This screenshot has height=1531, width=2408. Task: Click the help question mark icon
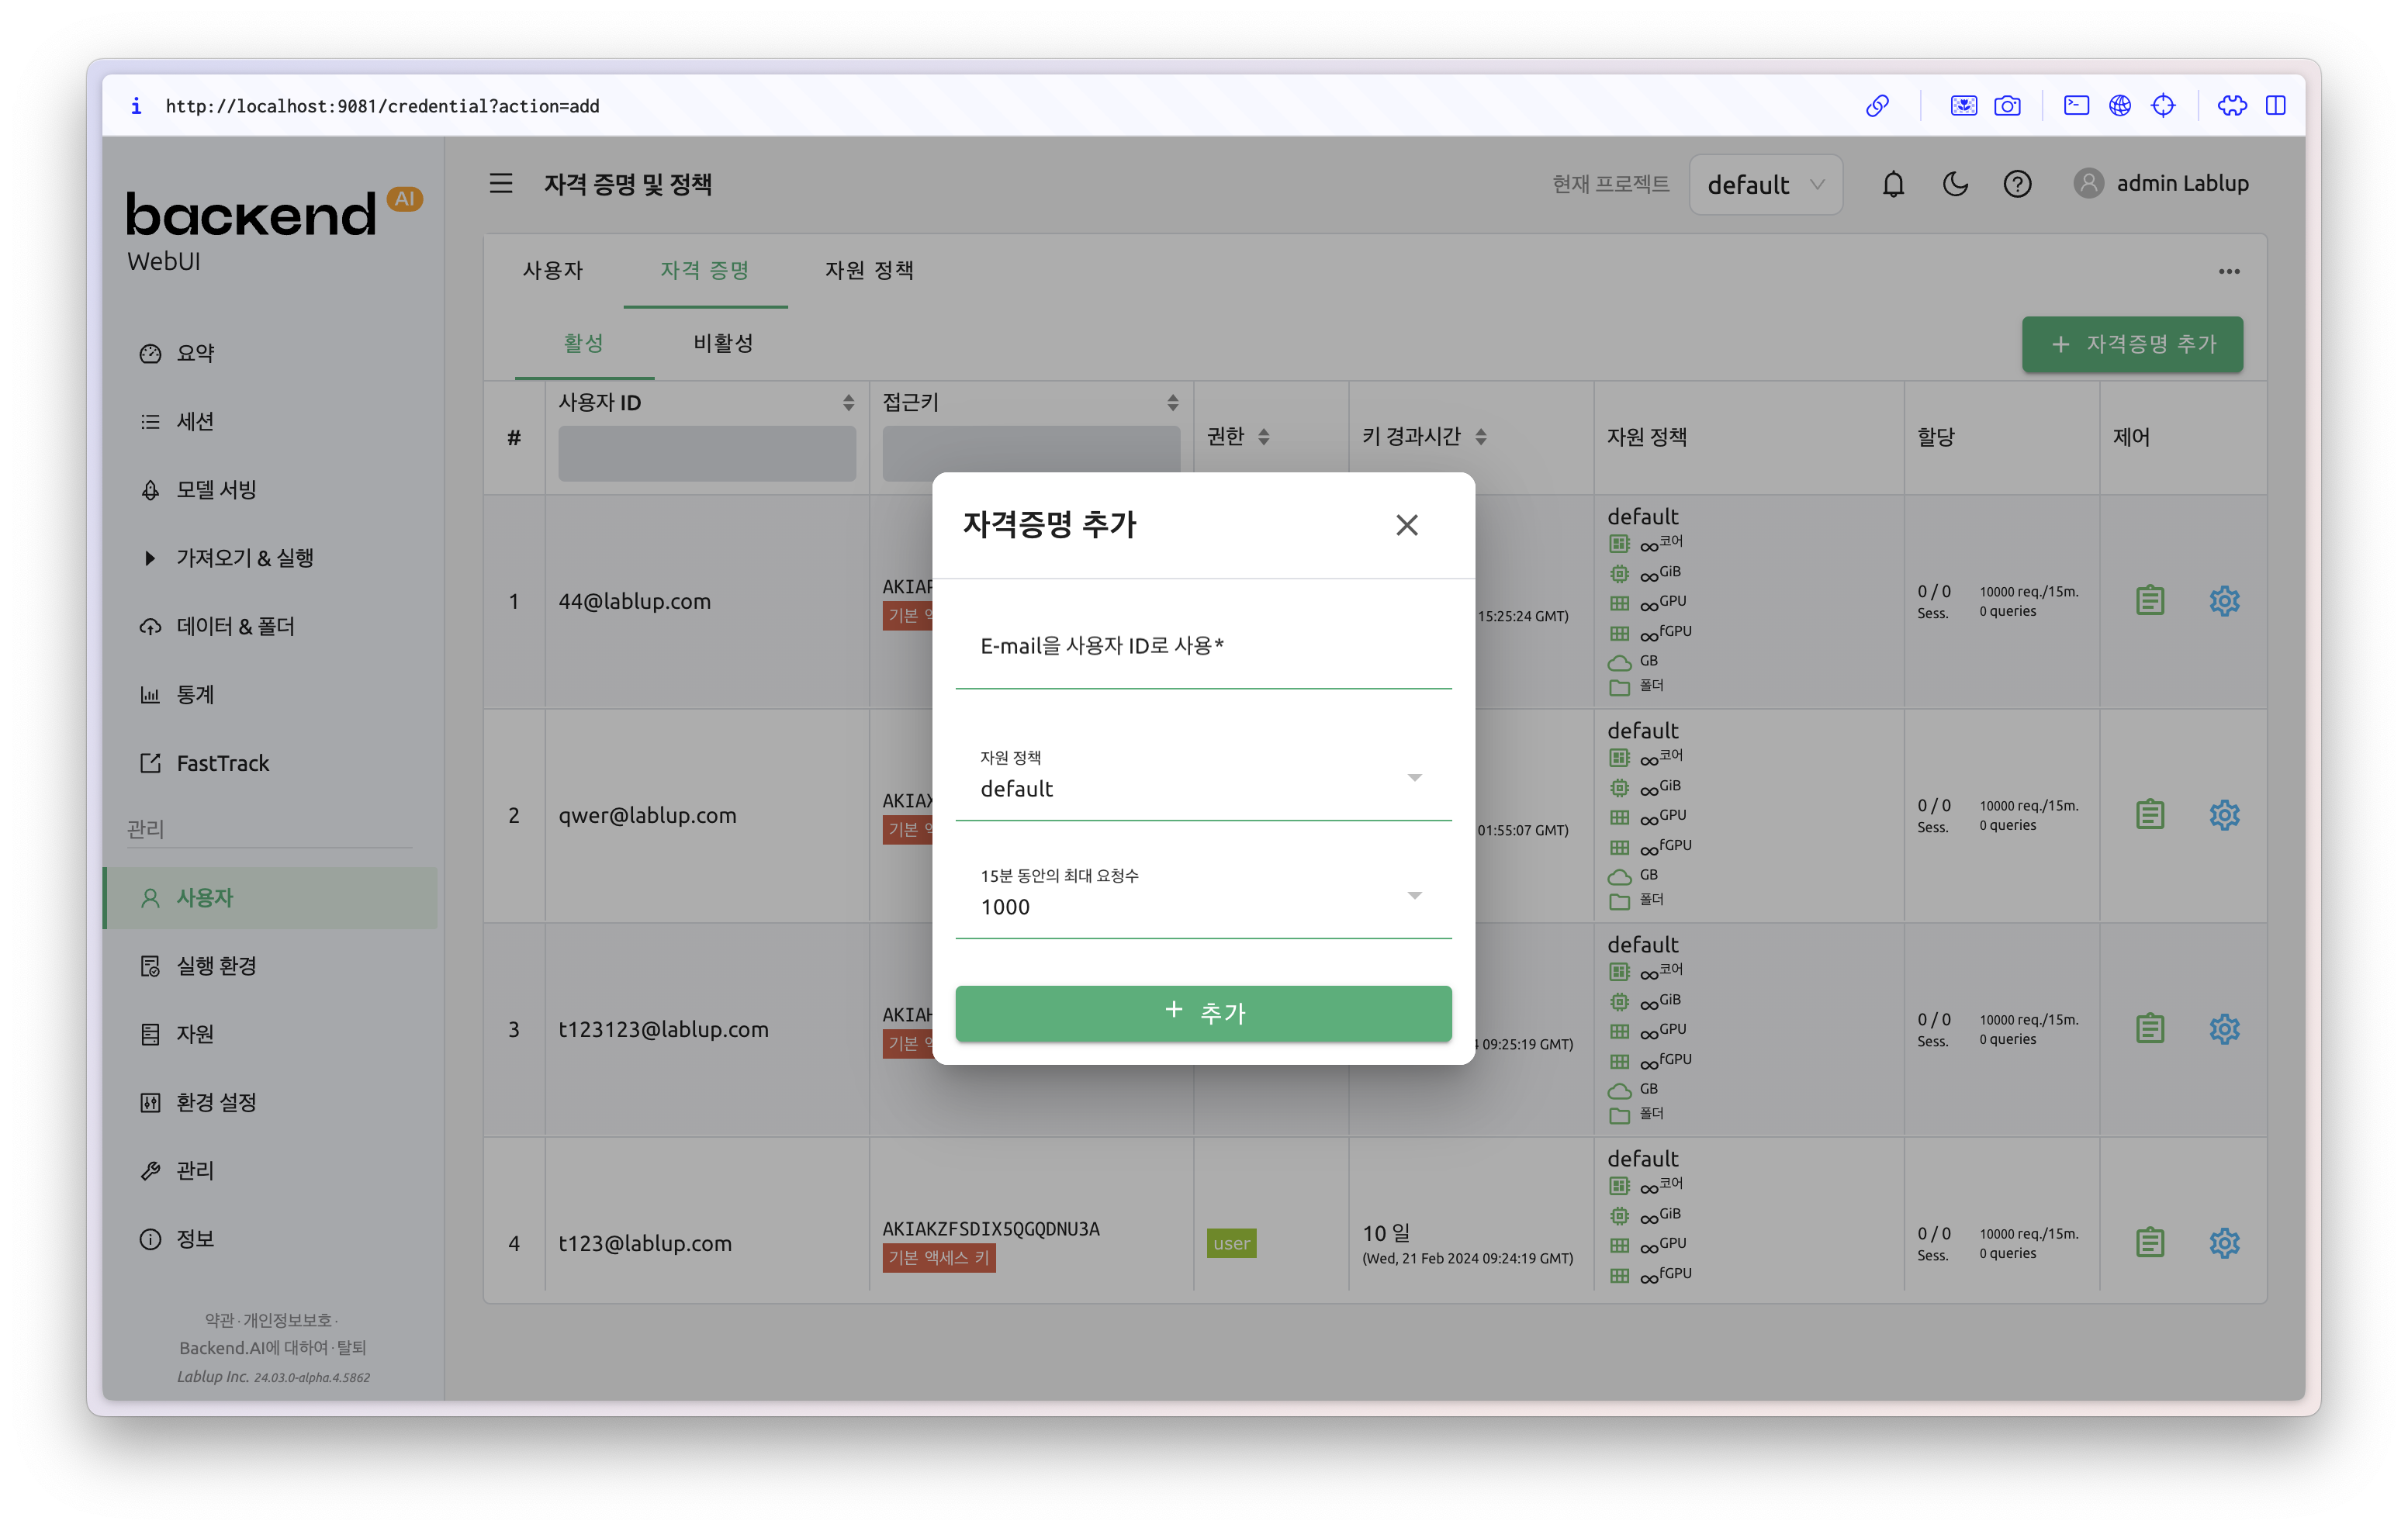pos(2017,184)
